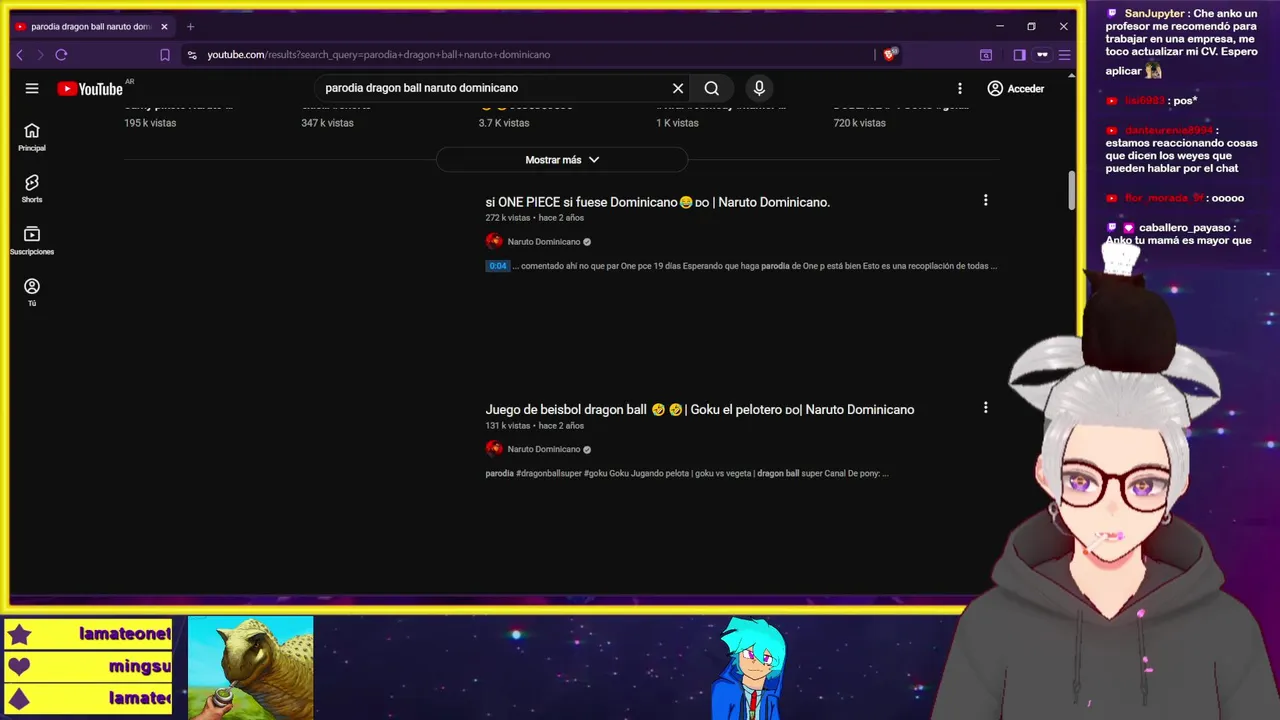
Task: Go forward with the browser forward arrow
Action: (x=40, y=55)
